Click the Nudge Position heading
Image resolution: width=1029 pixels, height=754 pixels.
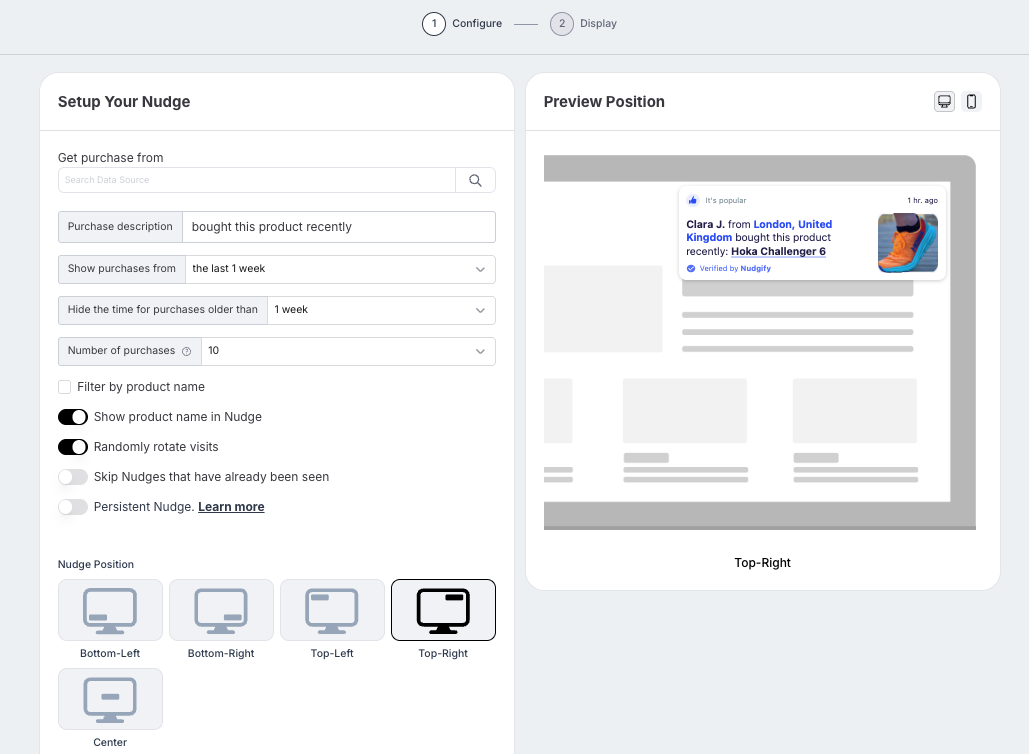pos(96,564)
